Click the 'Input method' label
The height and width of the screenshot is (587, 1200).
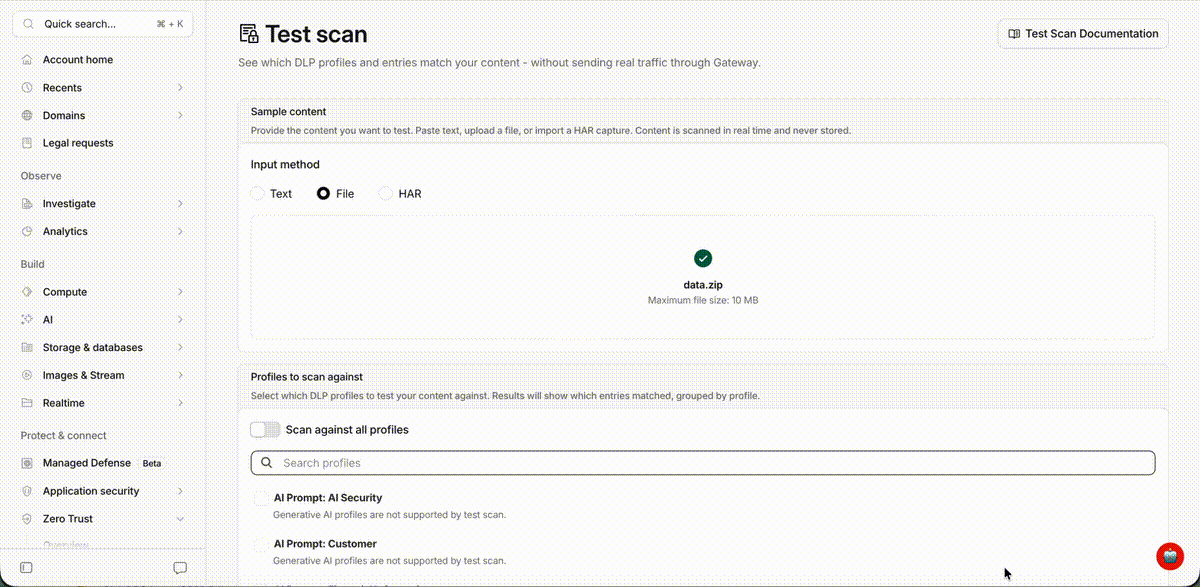point(285,165)
